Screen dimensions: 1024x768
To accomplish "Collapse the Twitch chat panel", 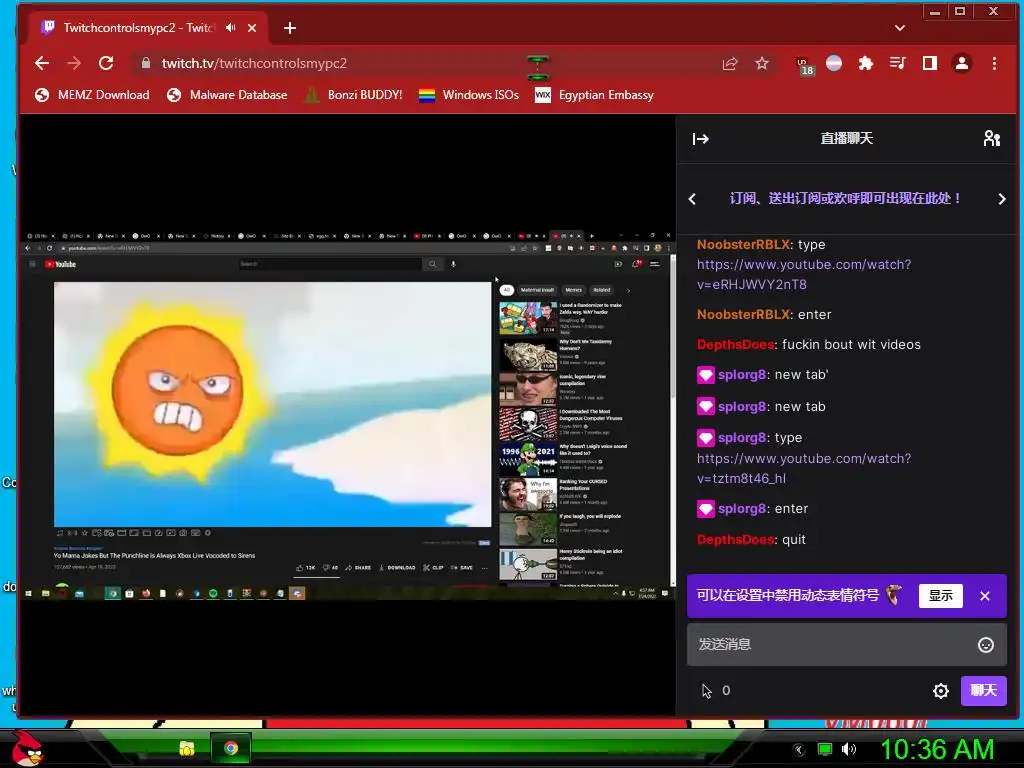I will tap(701, 138).
